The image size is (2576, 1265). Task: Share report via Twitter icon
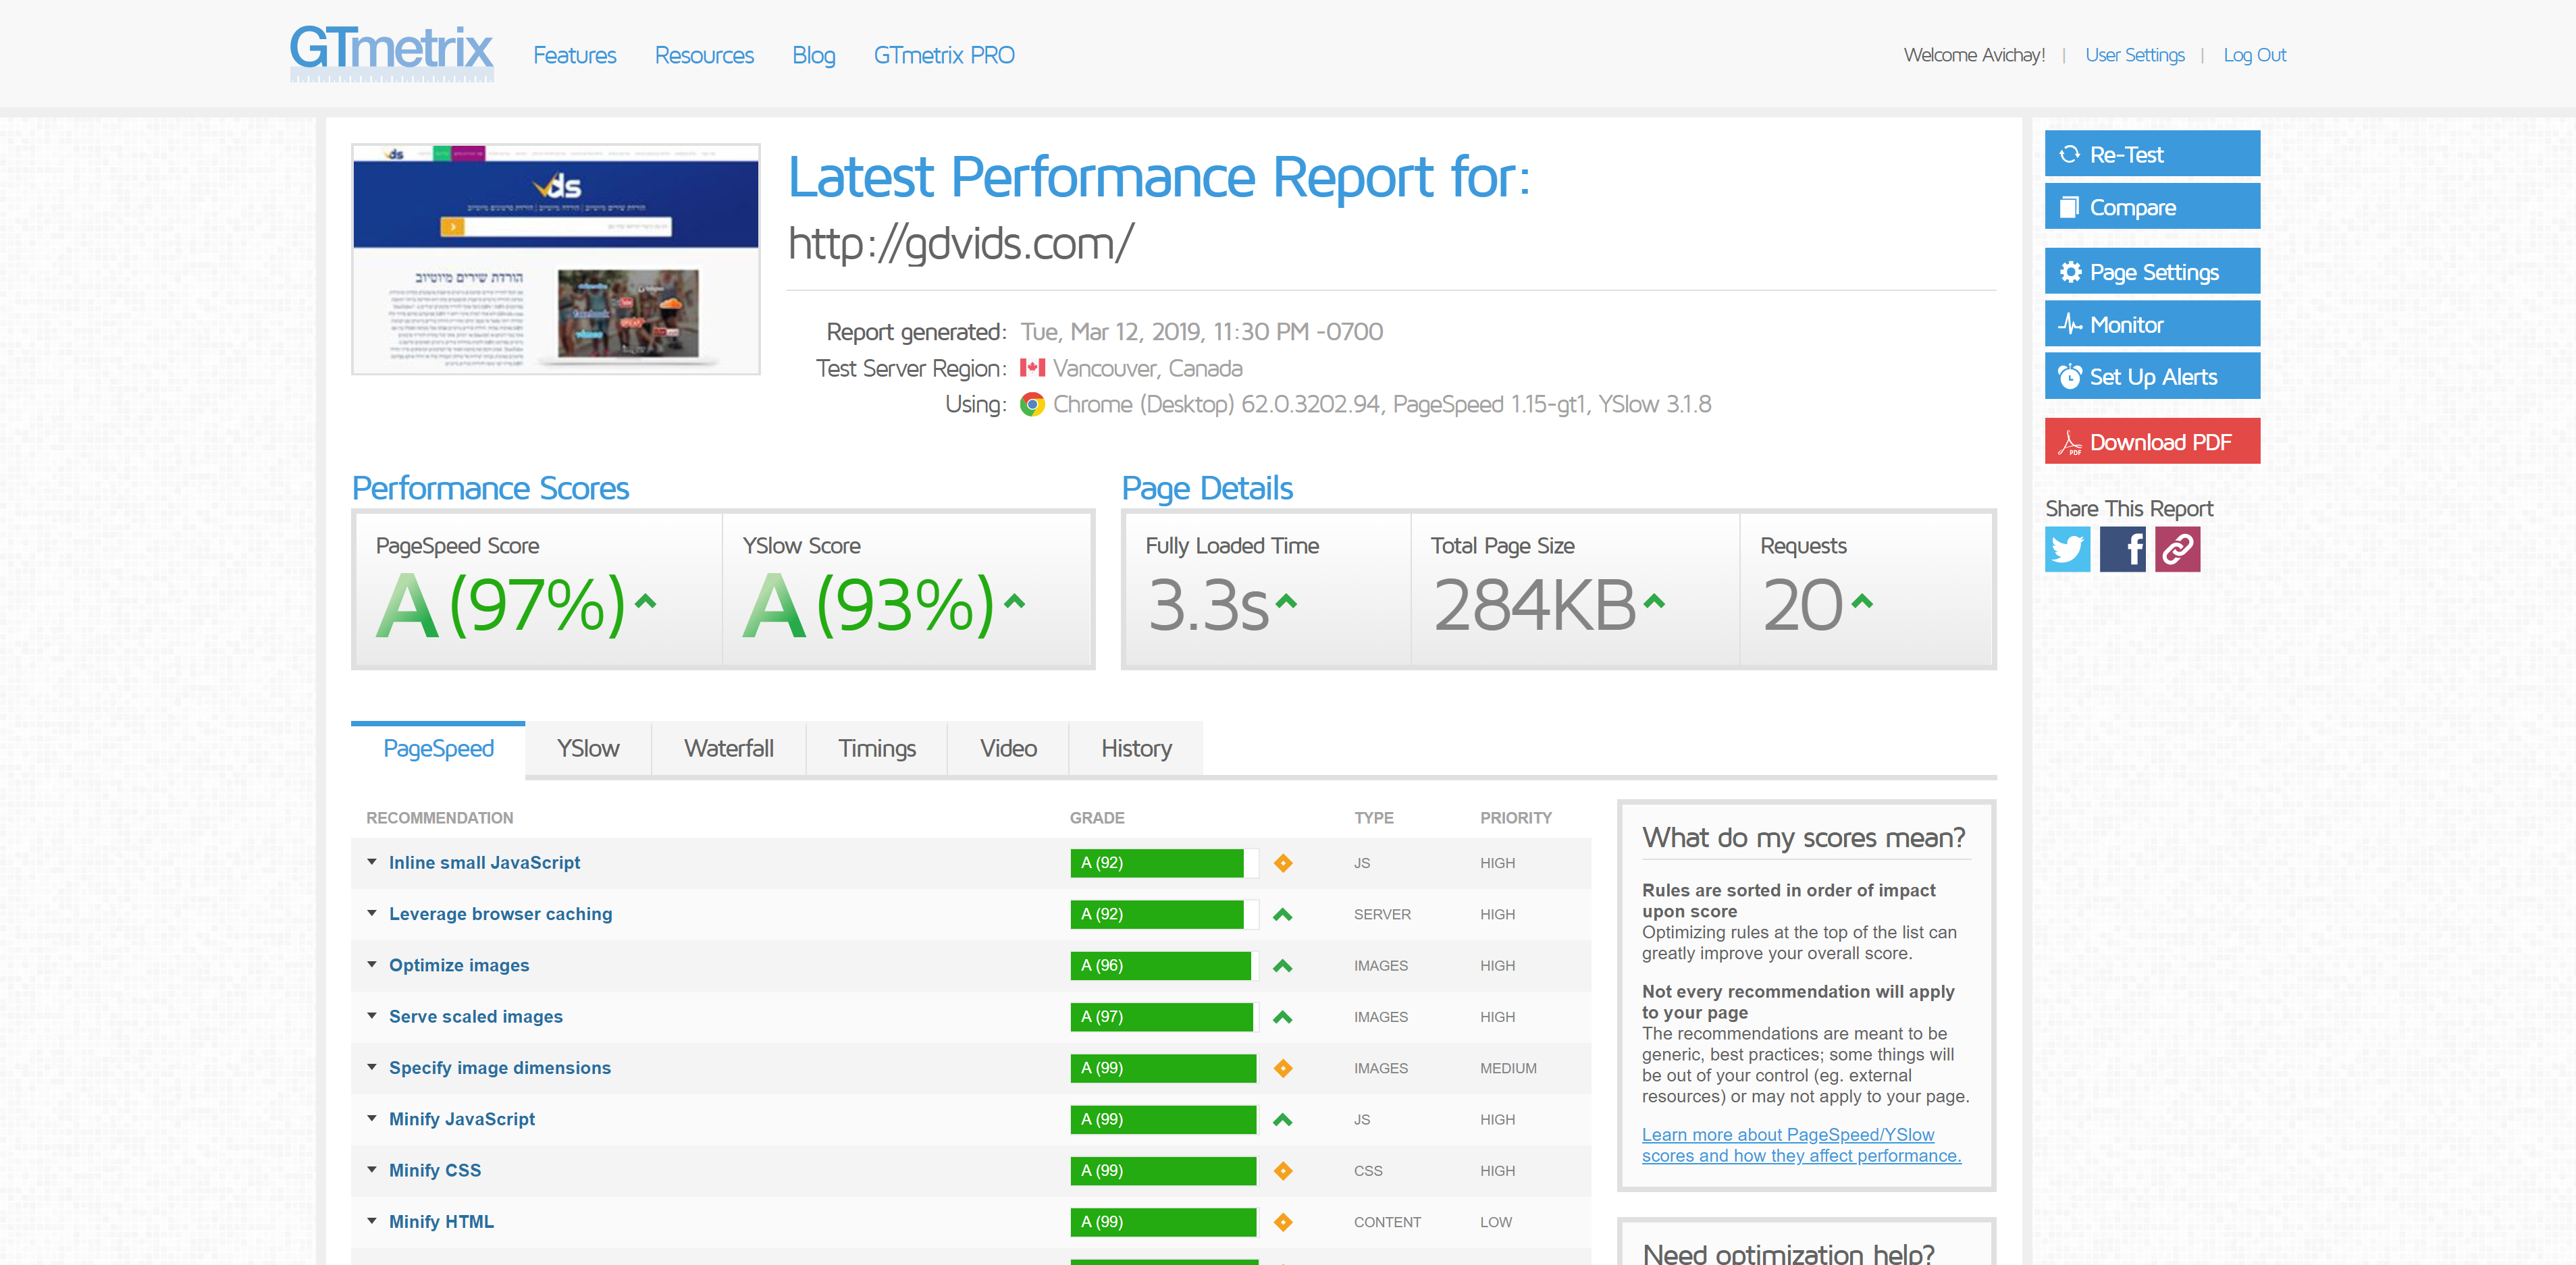(2067, 549)
